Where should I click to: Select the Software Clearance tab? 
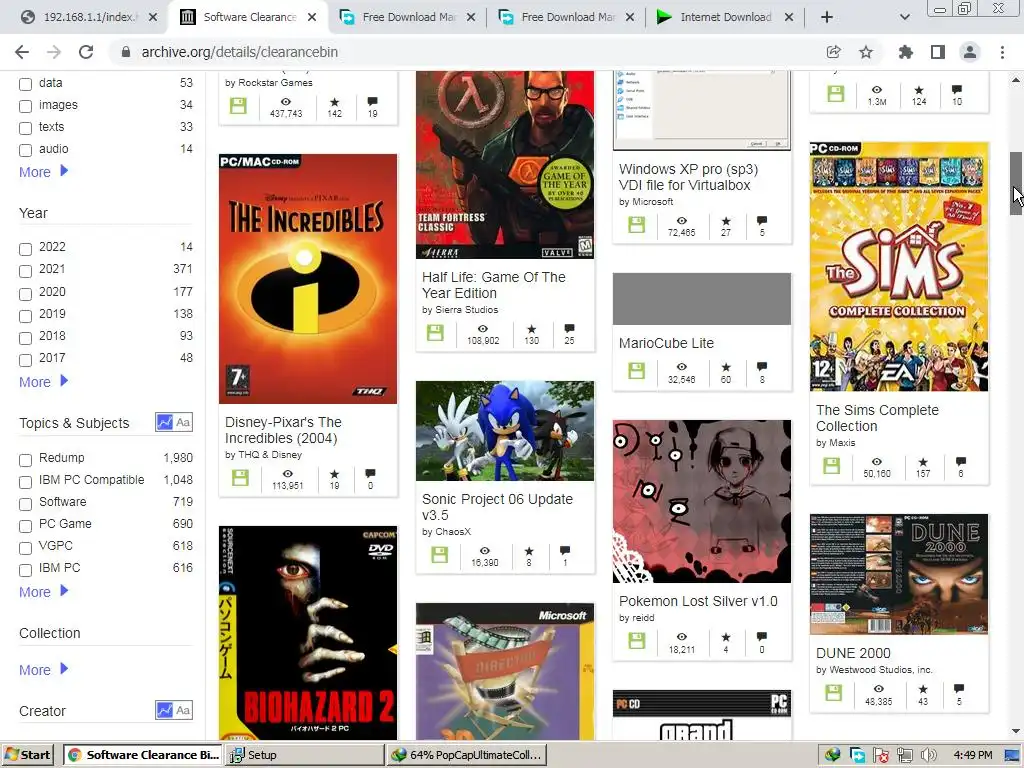point(249,17)
